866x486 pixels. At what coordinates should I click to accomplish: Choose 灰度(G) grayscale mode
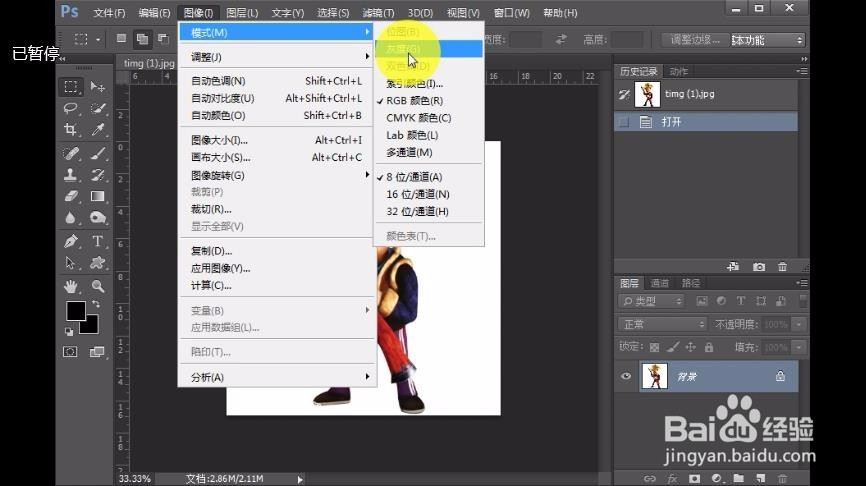(x=429, y=49)
